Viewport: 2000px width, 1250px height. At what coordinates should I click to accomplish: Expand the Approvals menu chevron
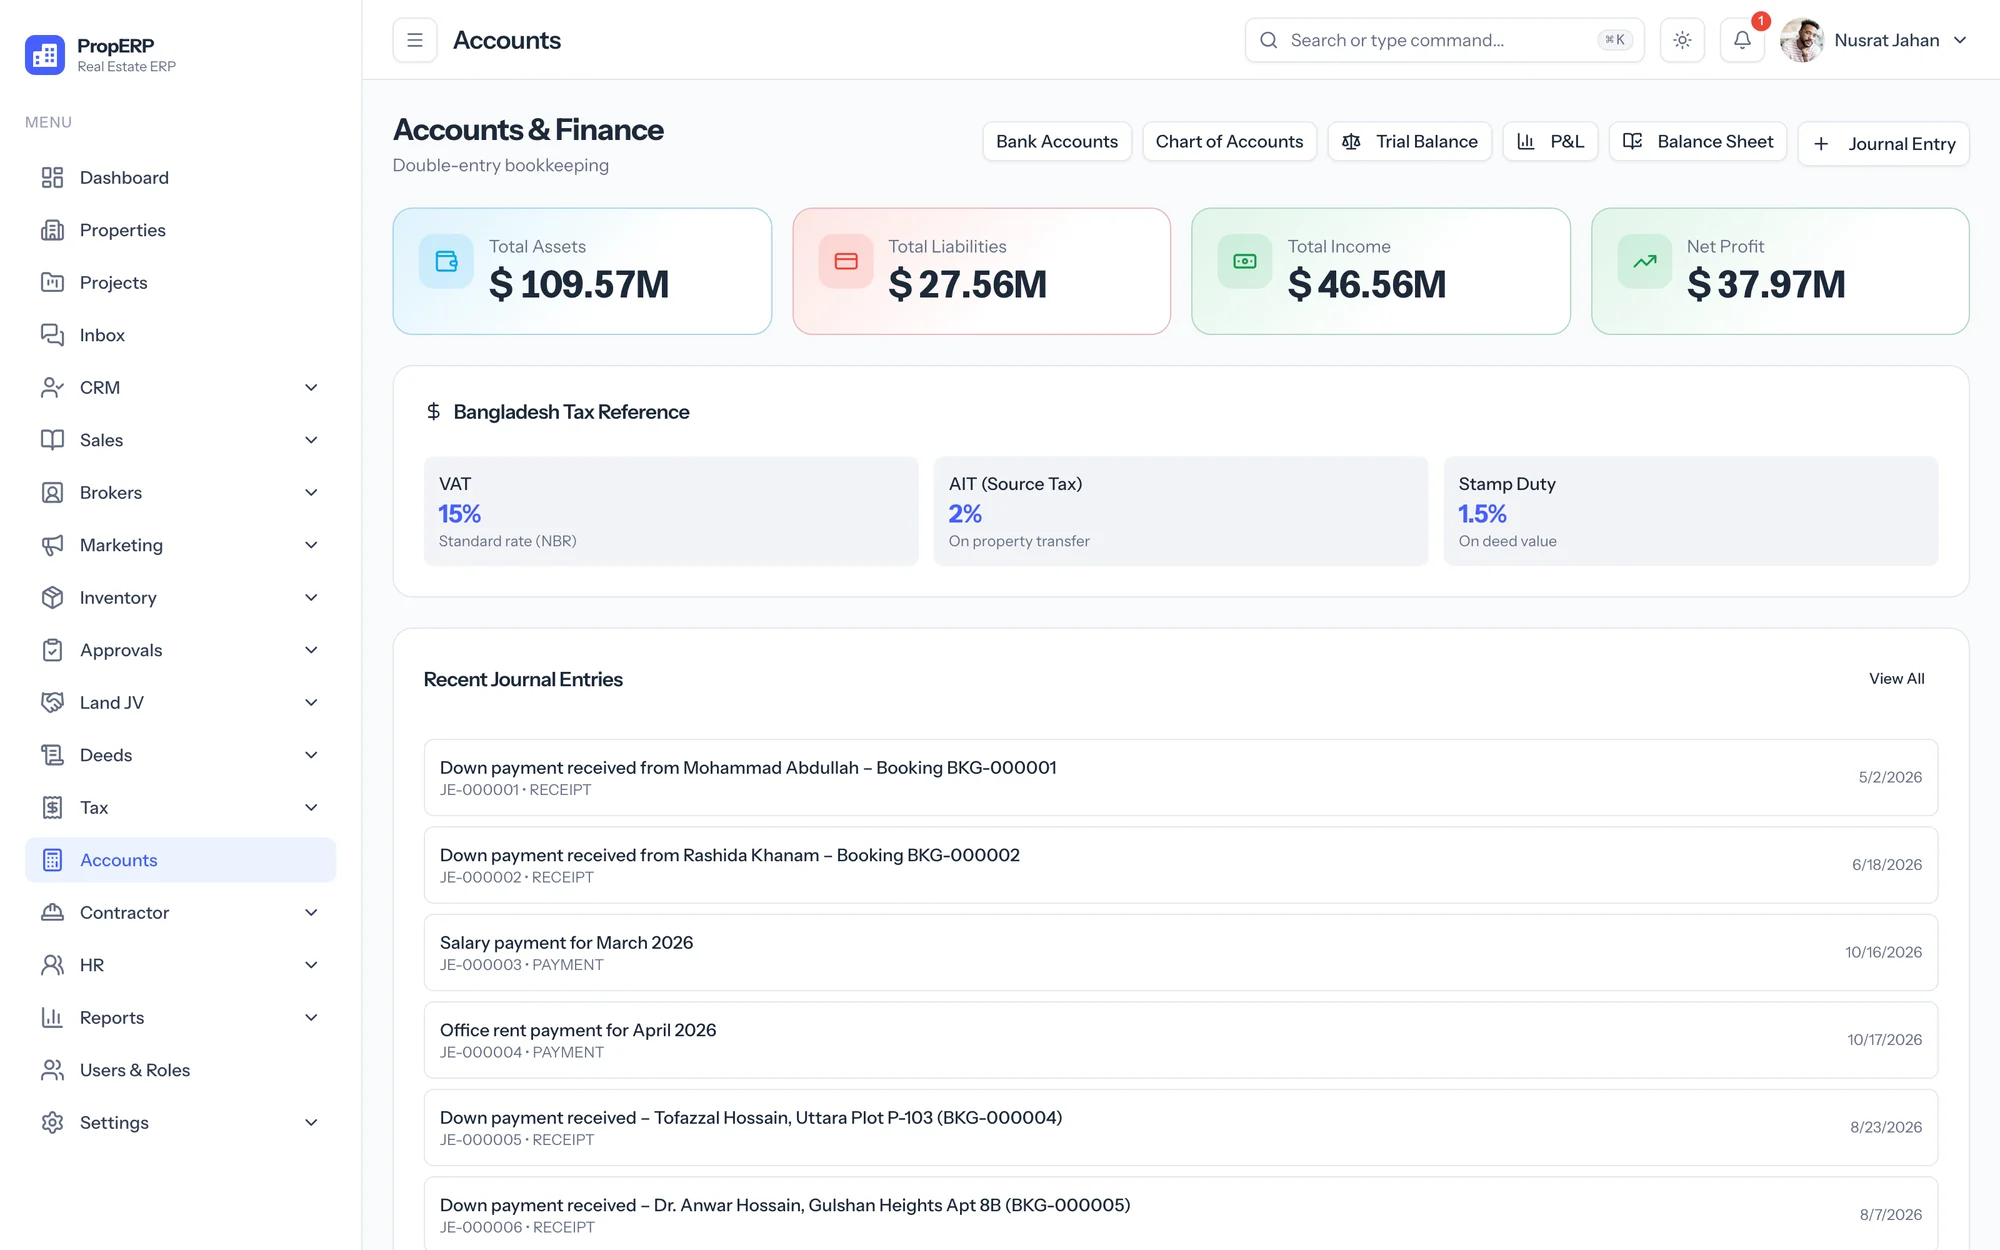point(311,650)
